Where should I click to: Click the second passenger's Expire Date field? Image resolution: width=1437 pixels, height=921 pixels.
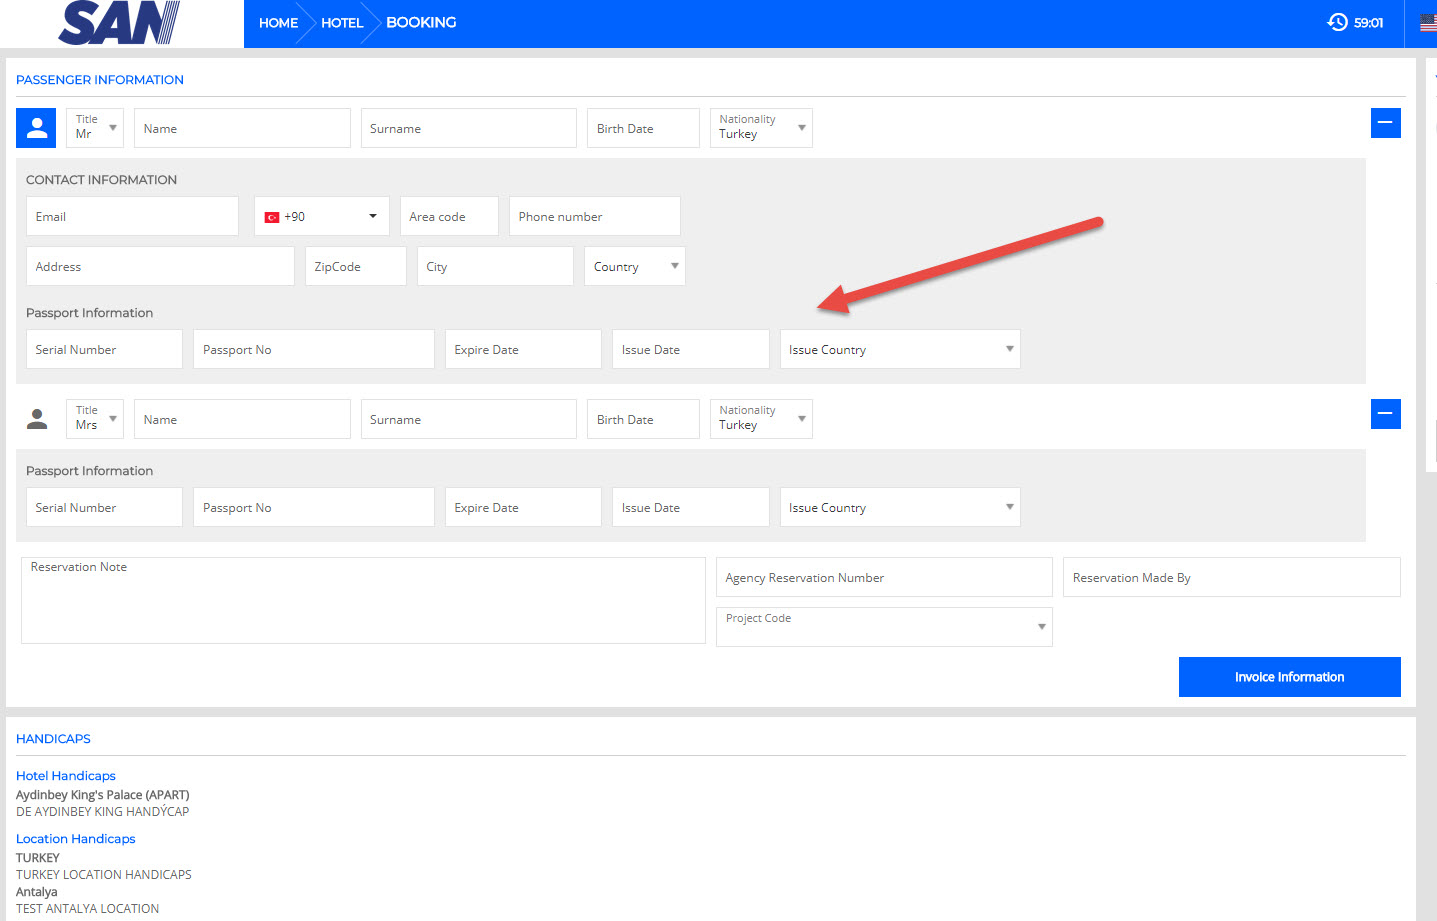523,507
